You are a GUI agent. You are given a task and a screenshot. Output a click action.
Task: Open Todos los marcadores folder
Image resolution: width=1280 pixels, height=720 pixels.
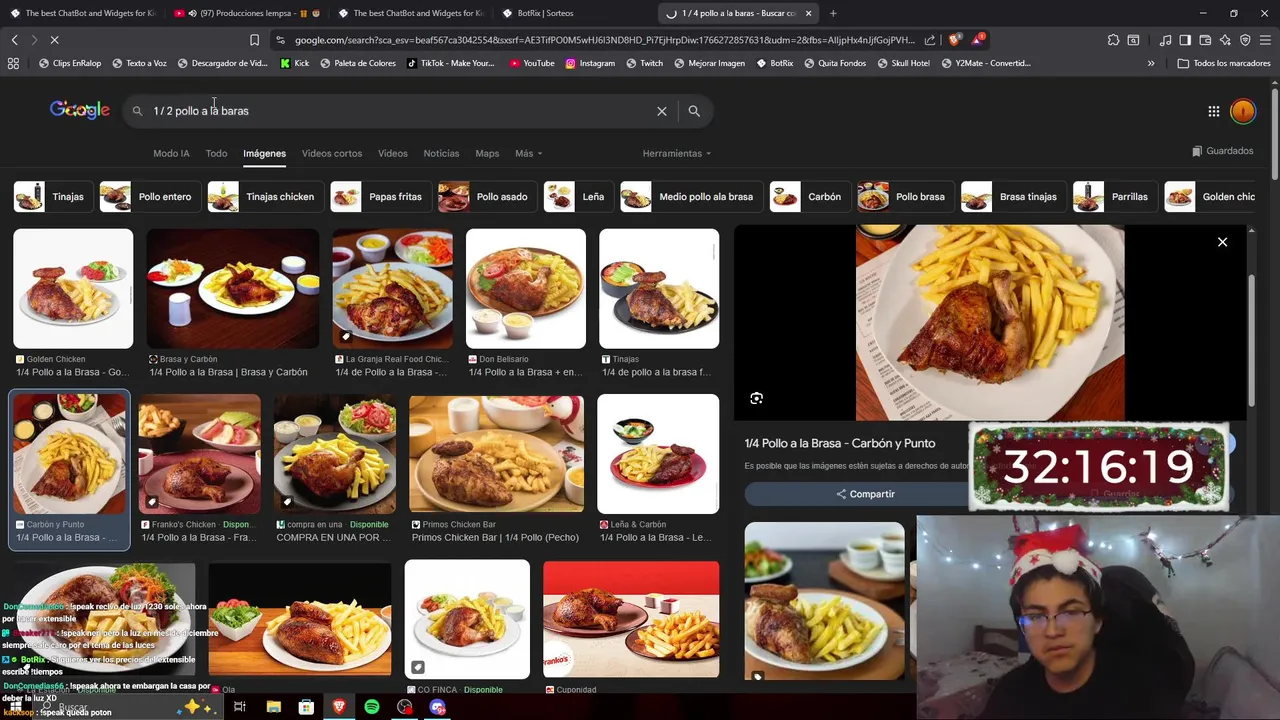[x=1224, y=63]
